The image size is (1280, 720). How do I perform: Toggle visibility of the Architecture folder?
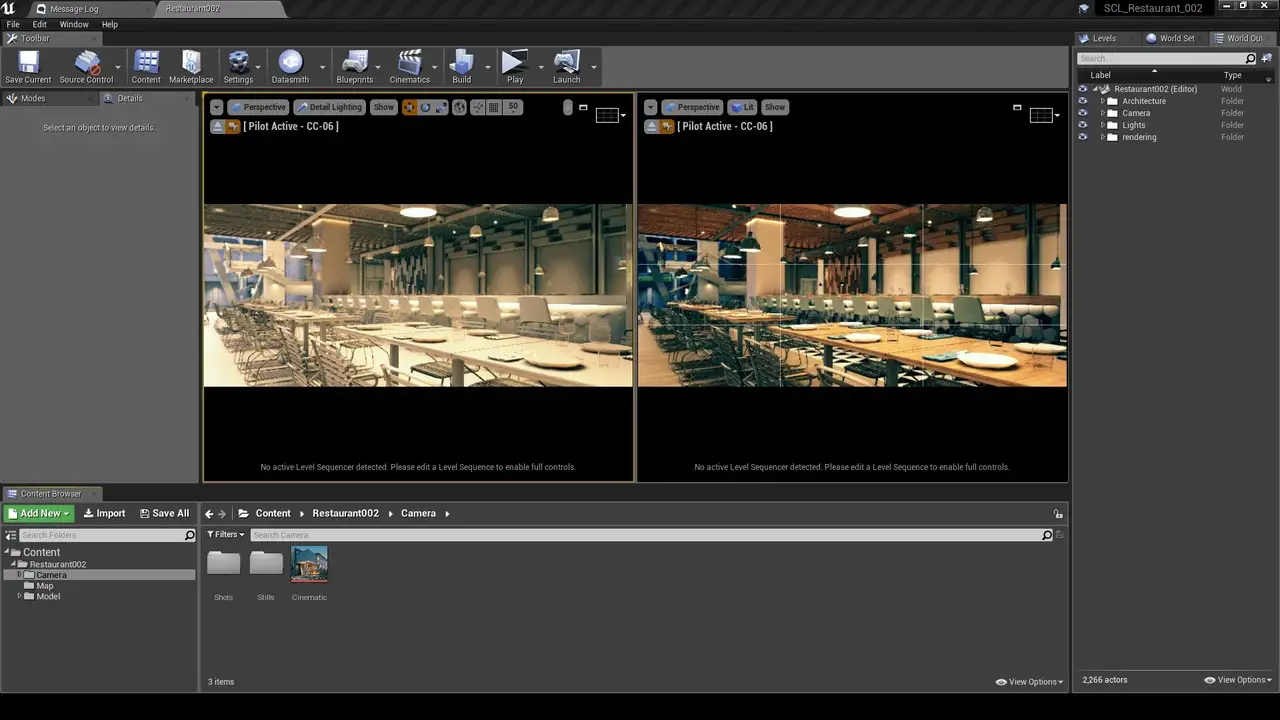[1082, 101]
